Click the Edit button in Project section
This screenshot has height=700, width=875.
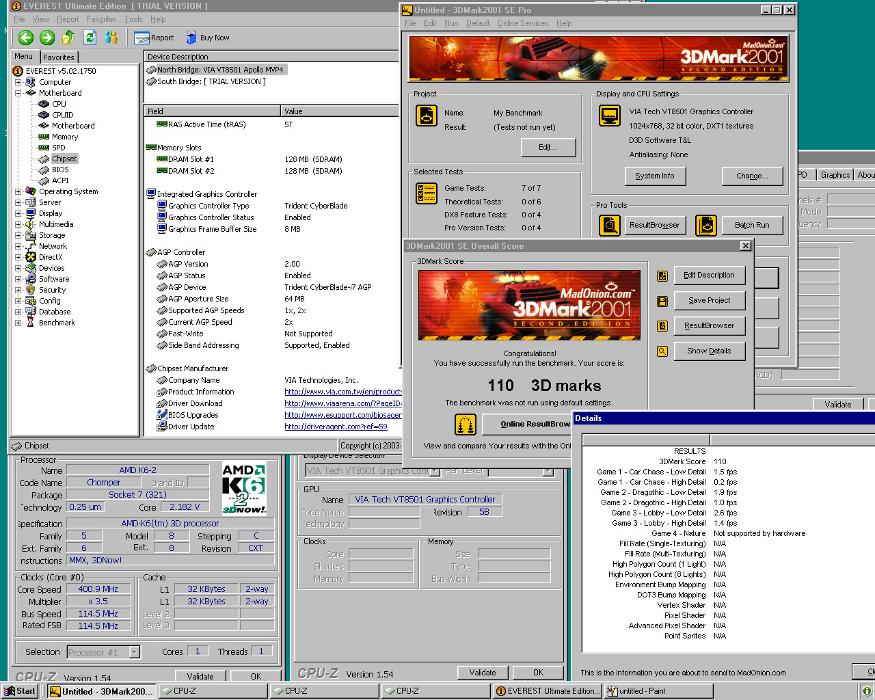point(548,147)
